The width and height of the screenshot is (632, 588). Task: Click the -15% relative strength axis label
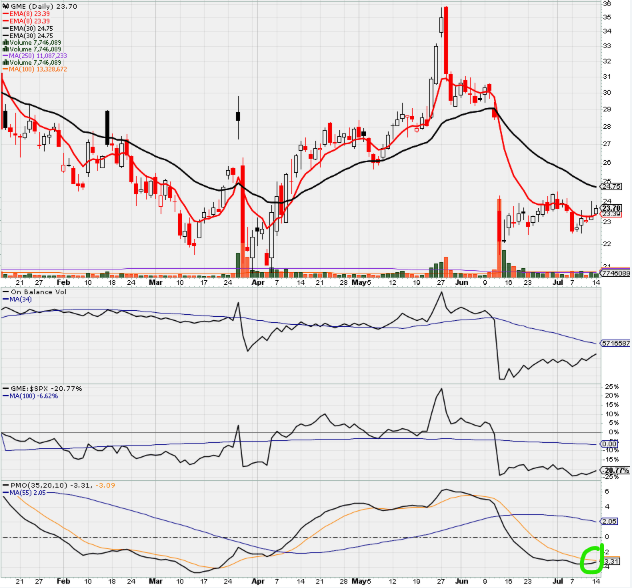[x=611, y=459]
